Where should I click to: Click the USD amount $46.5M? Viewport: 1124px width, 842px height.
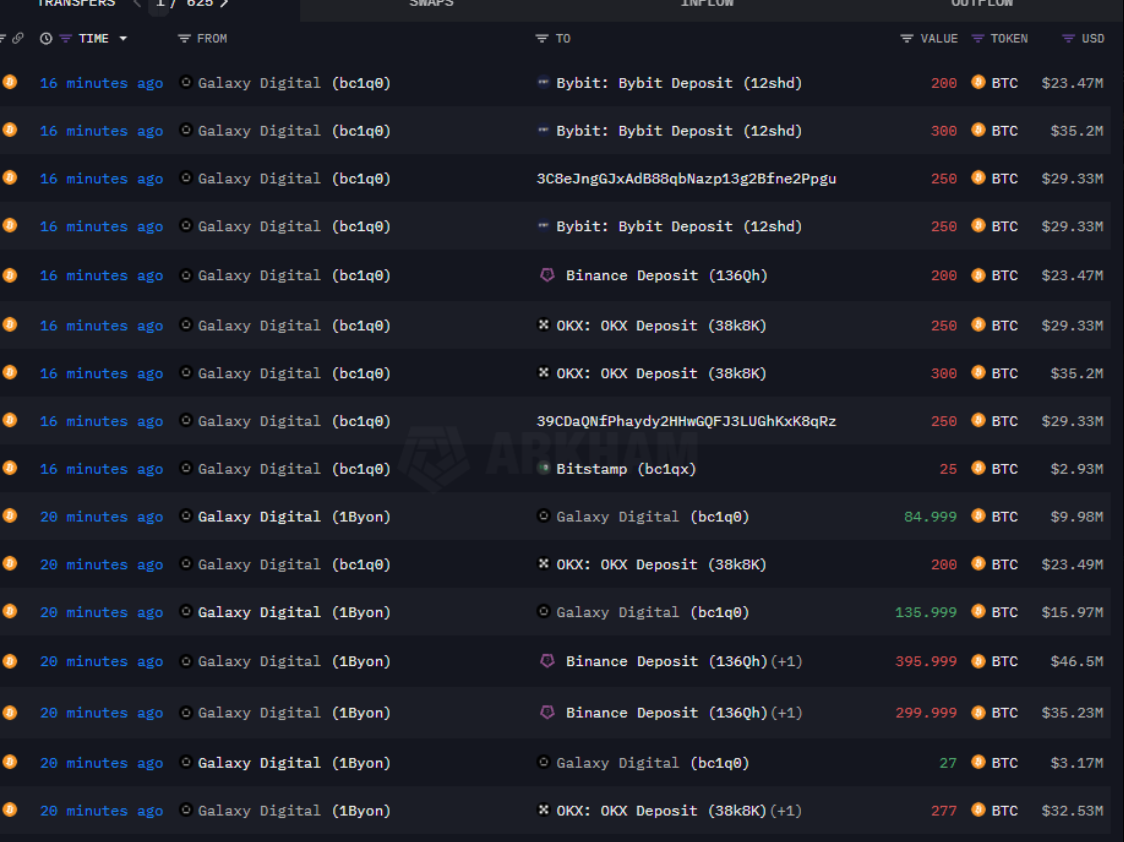point(1077,661)
